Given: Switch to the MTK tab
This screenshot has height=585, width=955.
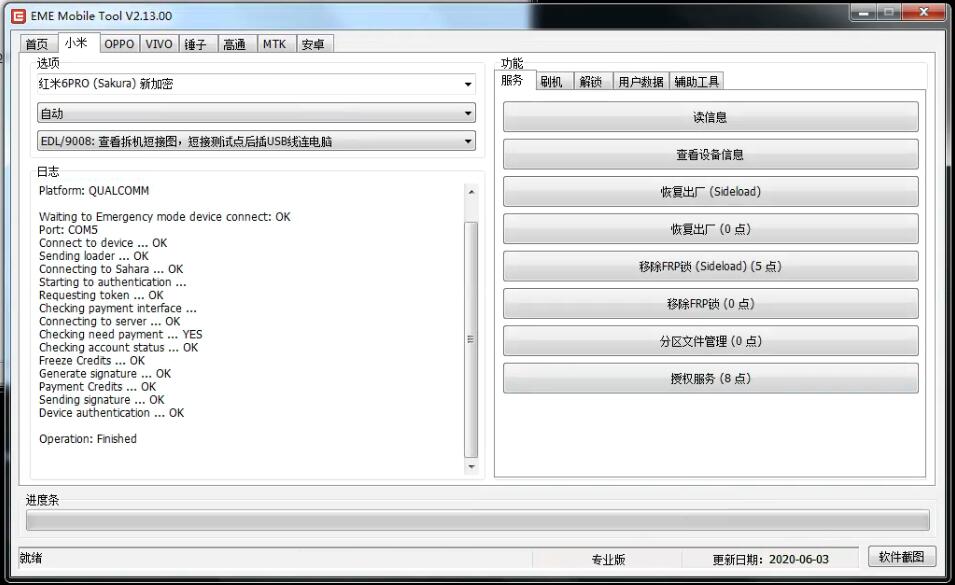Looking at the screenshot, I should tap(275, 44).
